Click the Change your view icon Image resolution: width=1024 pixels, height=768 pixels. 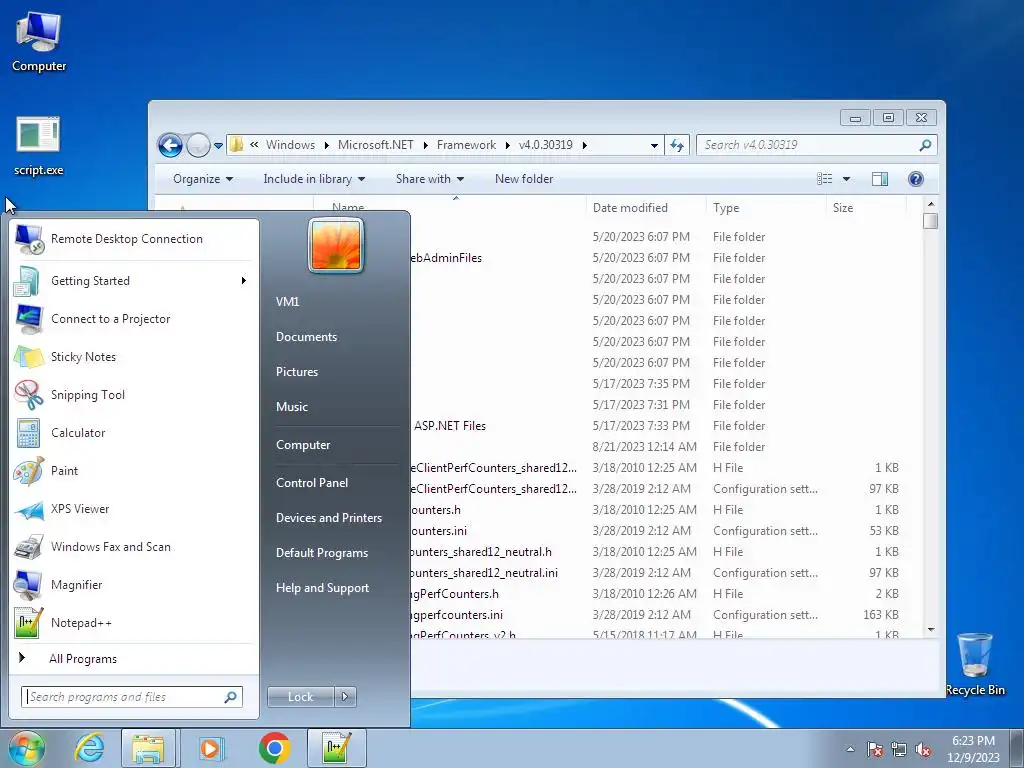pos(825,179)
